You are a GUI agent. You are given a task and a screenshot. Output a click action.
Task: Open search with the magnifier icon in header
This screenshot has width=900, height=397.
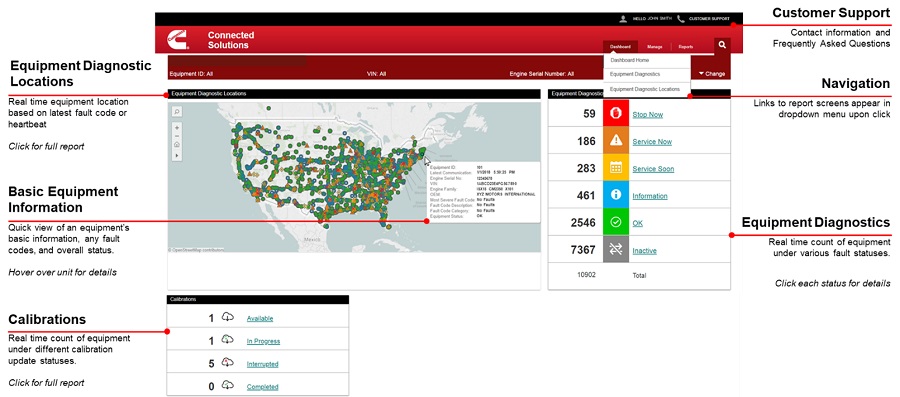pos(722,45)
